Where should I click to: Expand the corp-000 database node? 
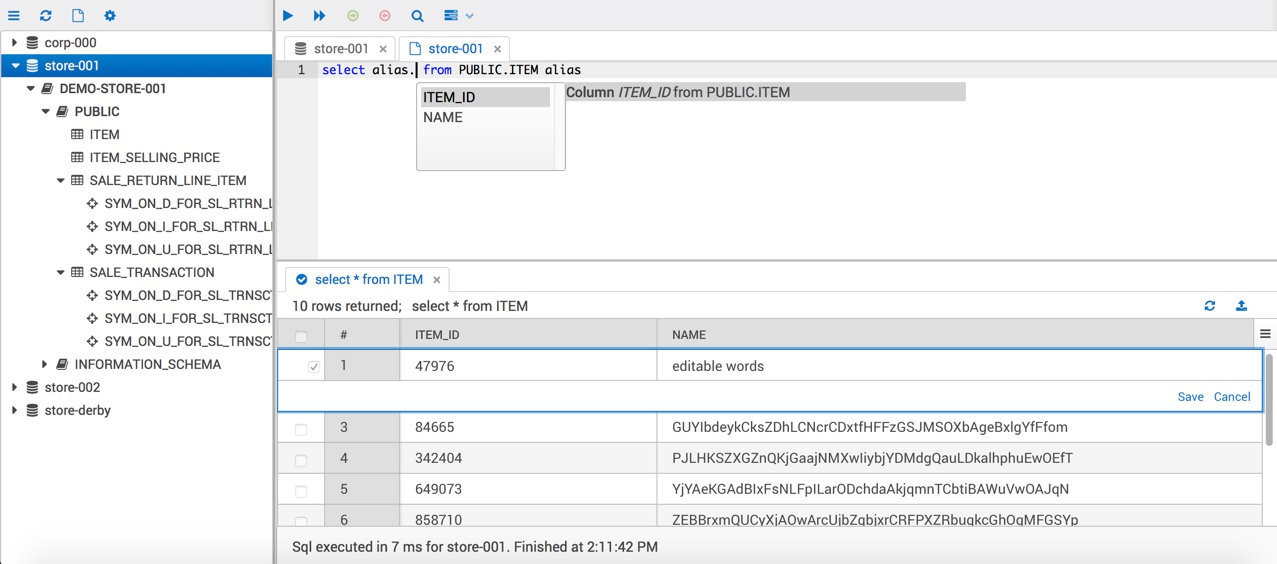point(15,43)
